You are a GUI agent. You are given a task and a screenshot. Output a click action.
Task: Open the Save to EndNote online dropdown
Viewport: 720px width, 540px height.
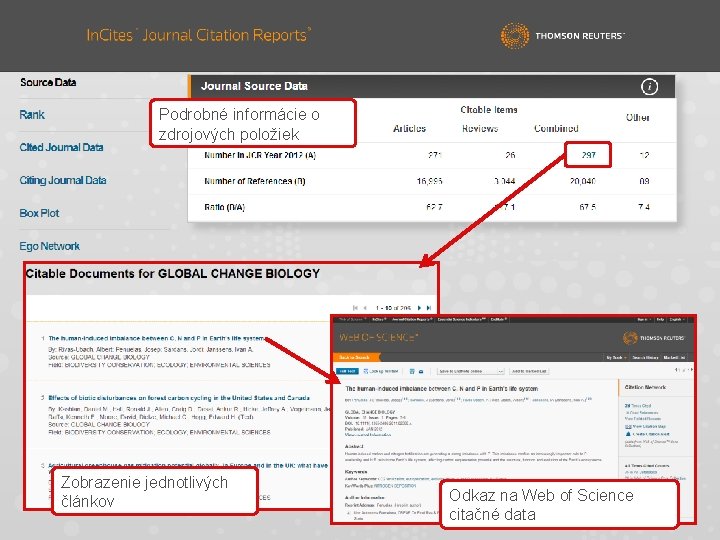pos(471,371)
